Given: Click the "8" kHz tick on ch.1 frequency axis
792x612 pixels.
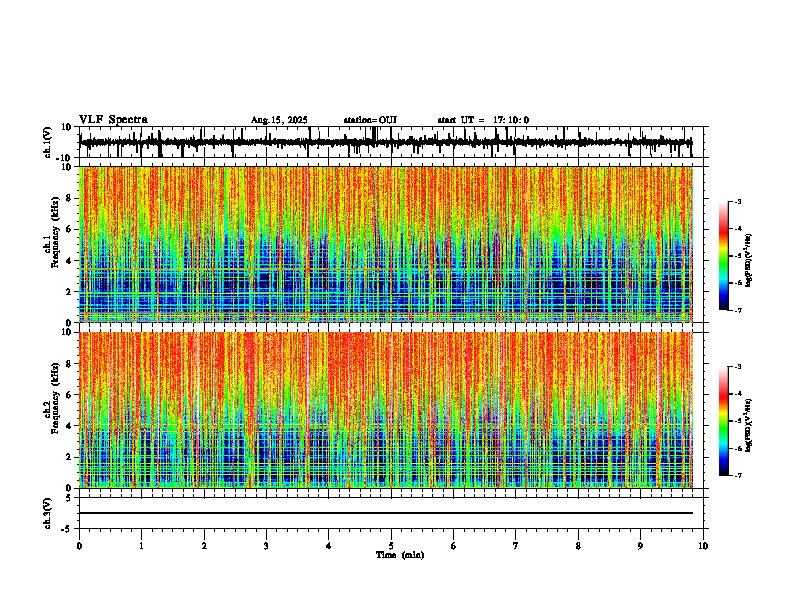Looking at the screenshot, I should pyautogui.click(x=69, y=198).
